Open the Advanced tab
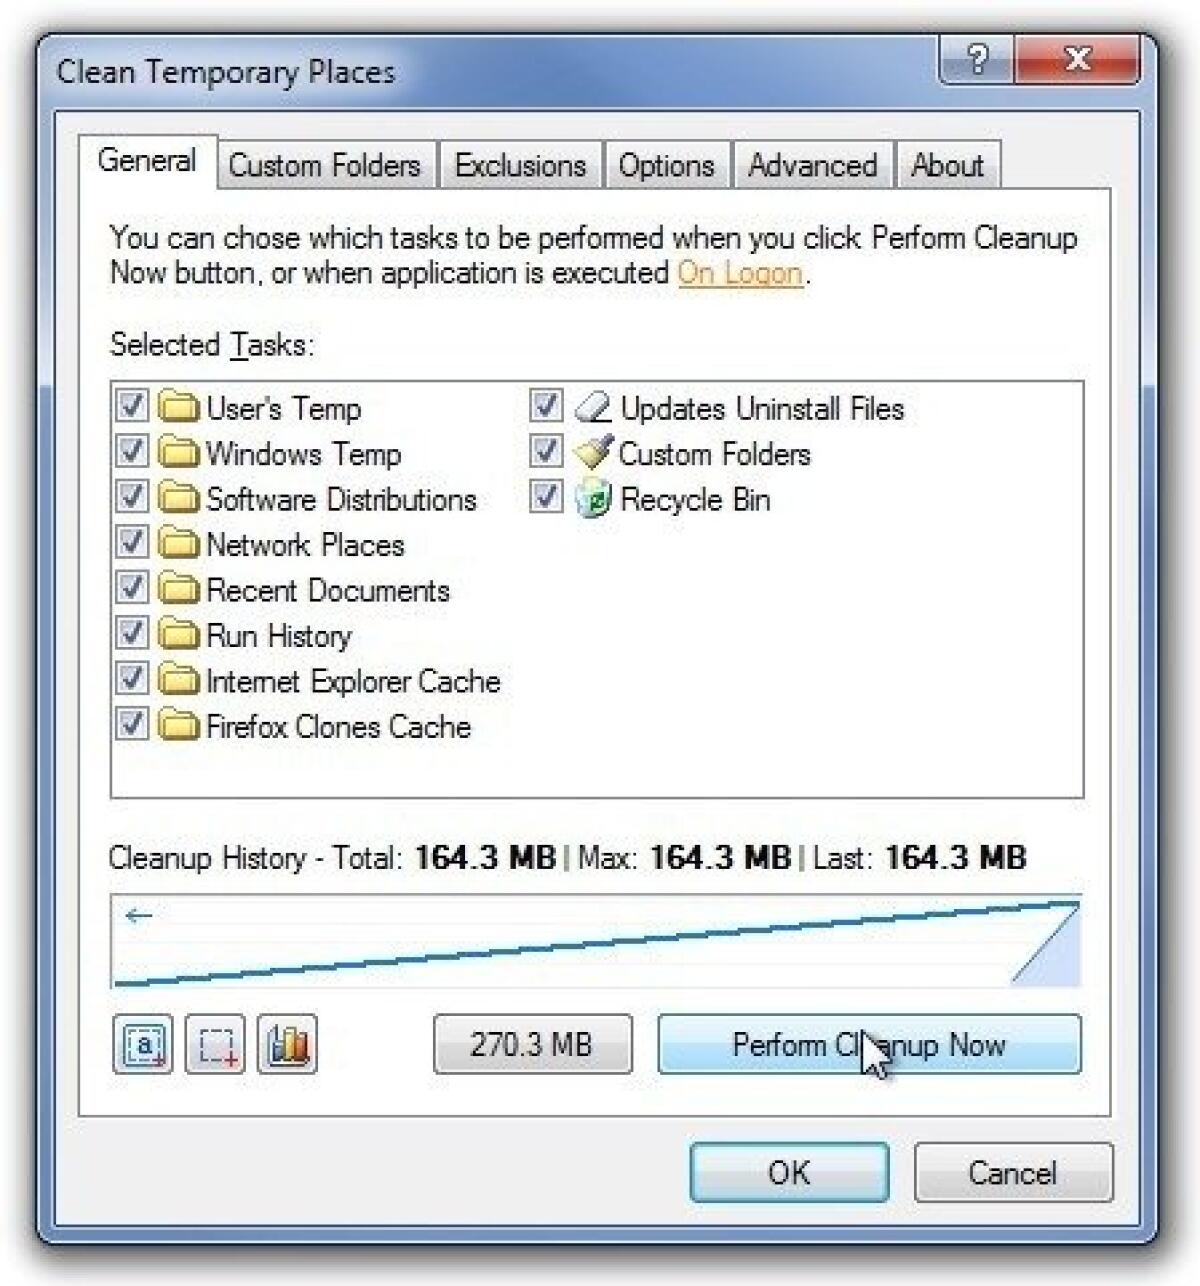This screenshot has height=1286, width=1200. pyautogui.click(x=812, y=165)
